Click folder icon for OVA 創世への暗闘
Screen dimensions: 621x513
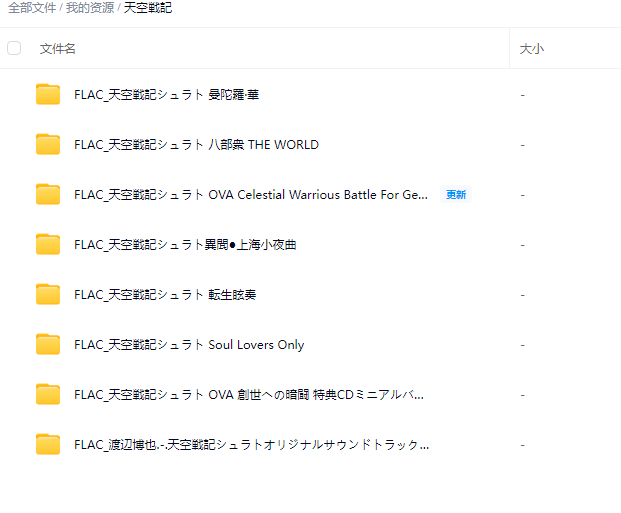[48, 394]
